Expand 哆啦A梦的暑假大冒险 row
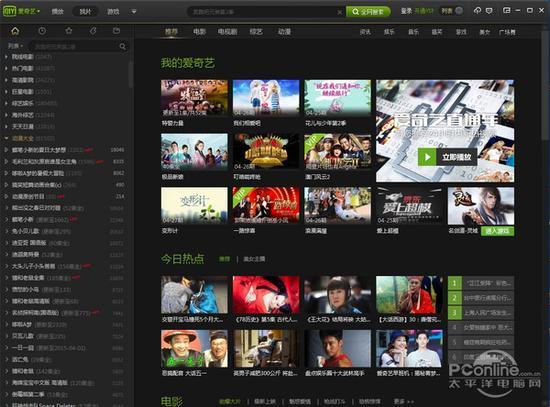The width and height of the screenshot is (550, 407). pos(6,173)
